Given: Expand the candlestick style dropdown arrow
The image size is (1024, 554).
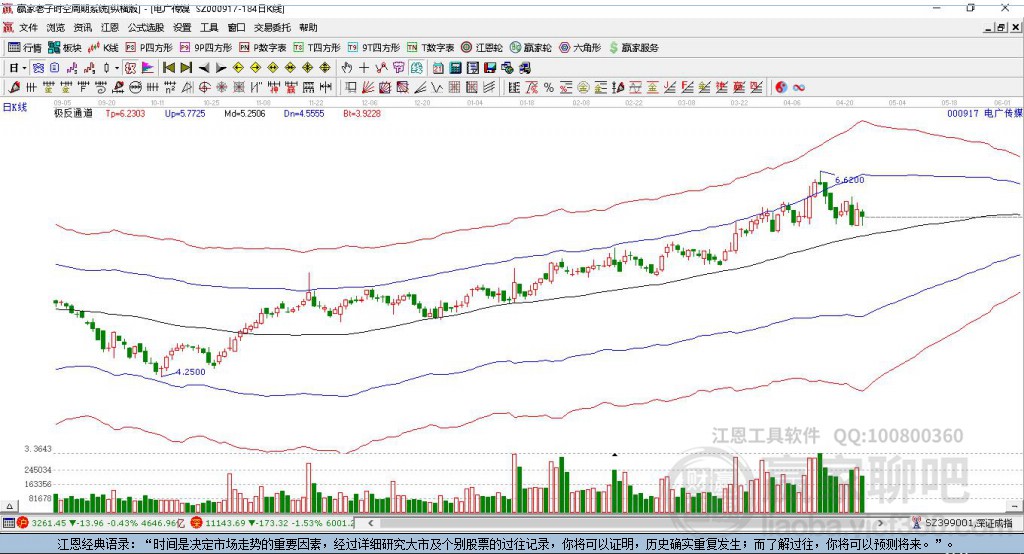Looking at the screenshot, I should click(117, 68).
